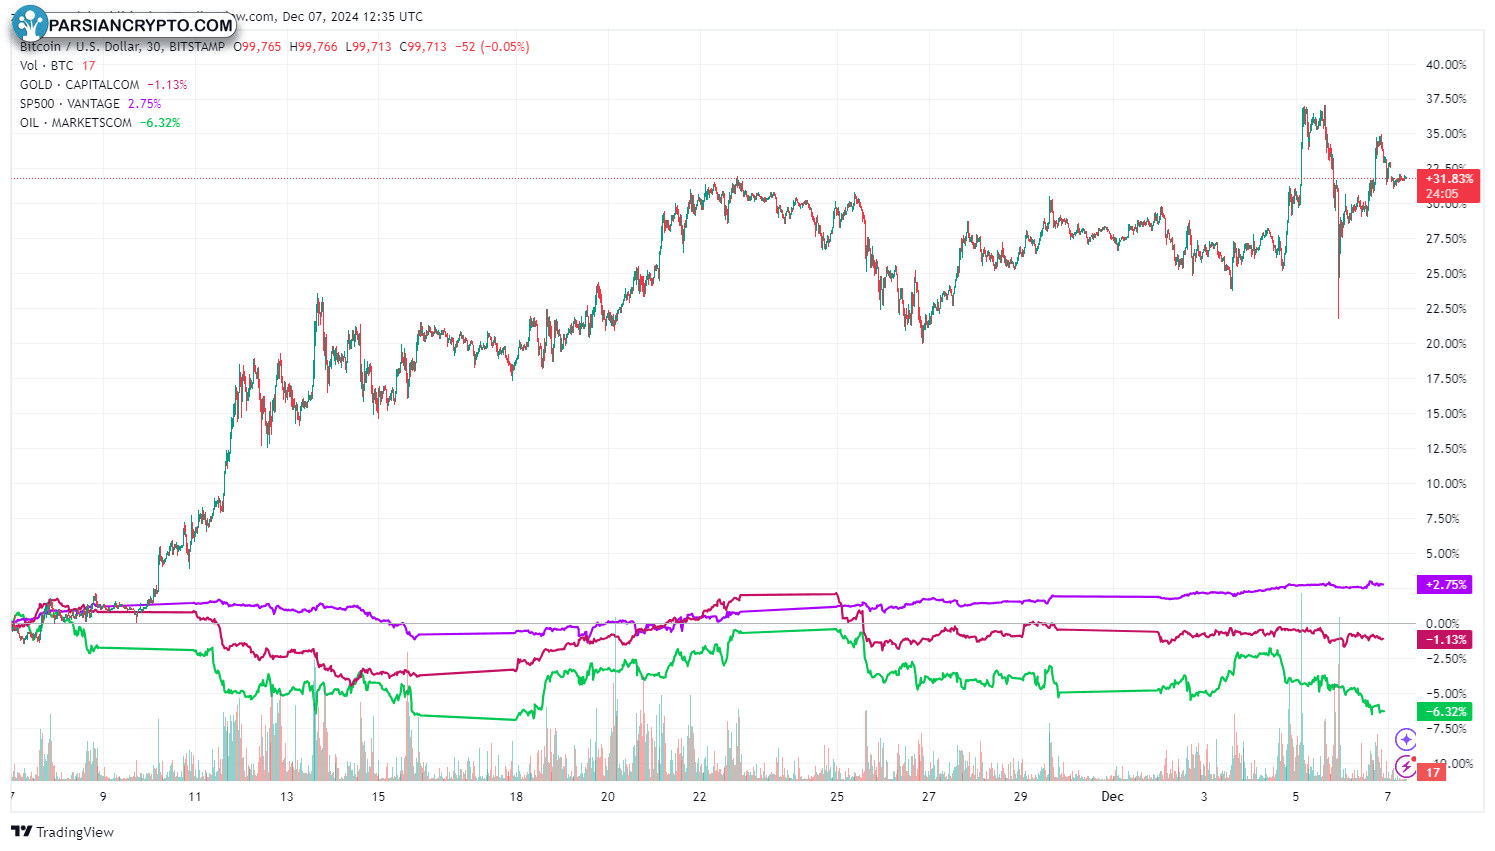
Task: Click date 18 on time axis
Action: 516,797
